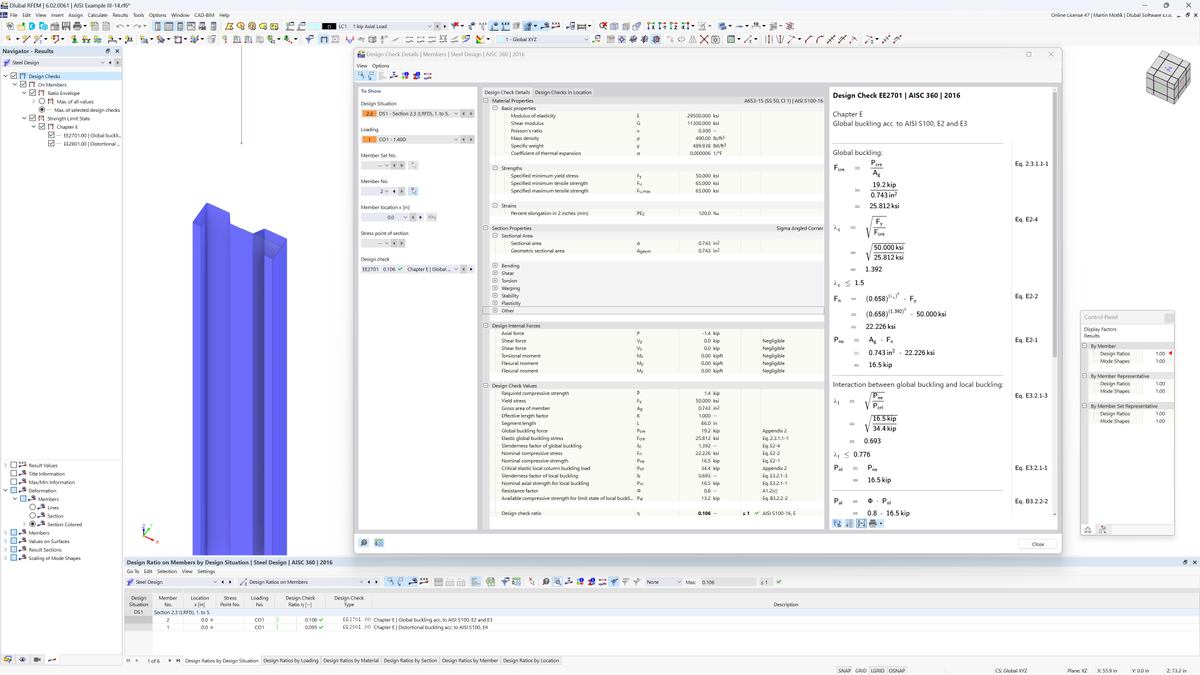
Task: Click first icon below formula panel
Action: [837, 523]
